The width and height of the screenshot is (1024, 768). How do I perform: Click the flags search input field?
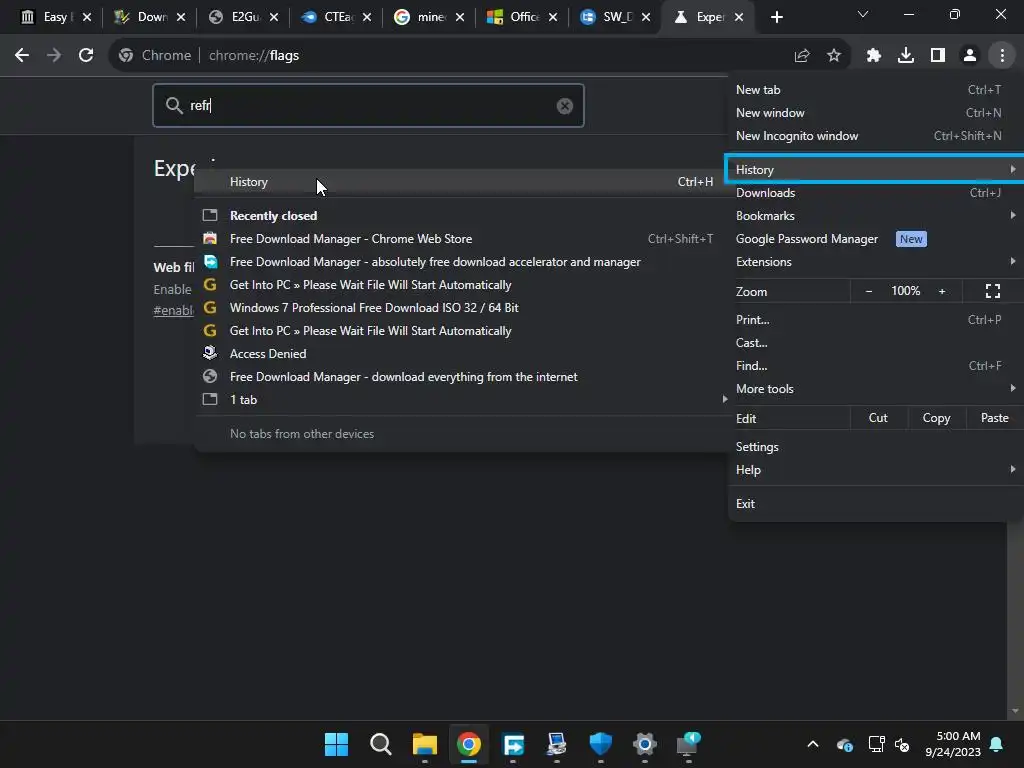coord(368,106)
